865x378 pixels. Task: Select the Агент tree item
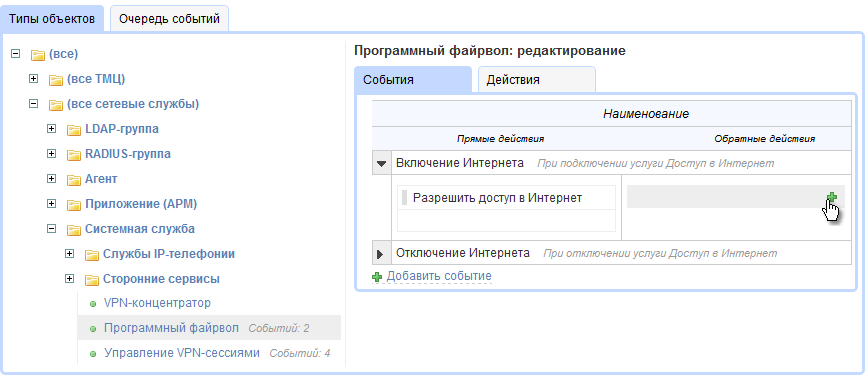[101, 179]
